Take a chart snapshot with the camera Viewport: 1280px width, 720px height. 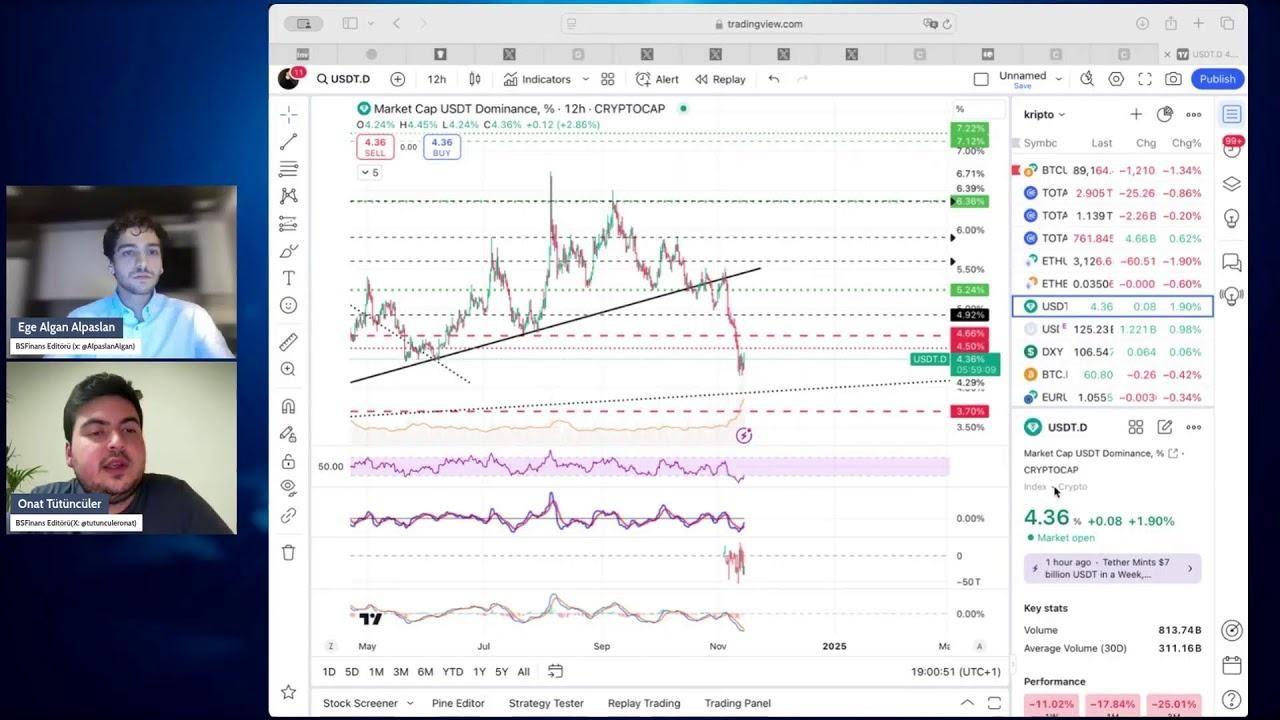(x=1173, y=79)
